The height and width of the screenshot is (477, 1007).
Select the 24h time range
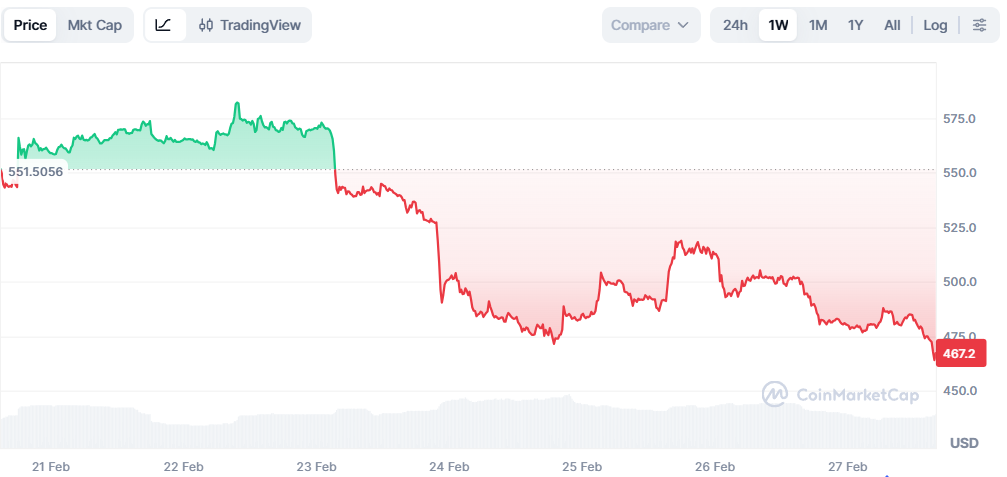[x=735, y=25]
